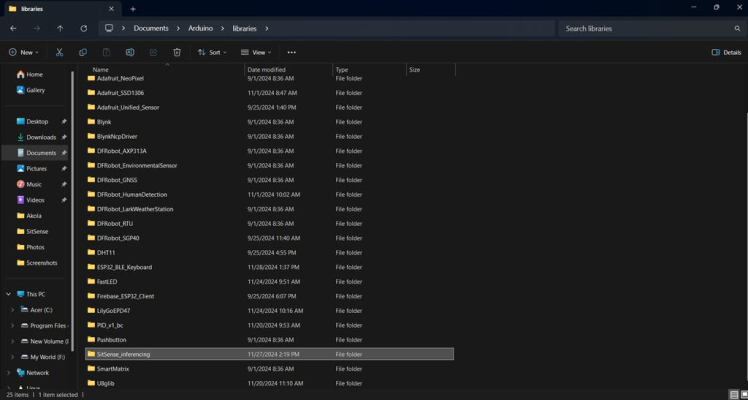Screen dimensions: 748x400
Task: Open the Sort dropdown menu
Action: pos(211,52)
